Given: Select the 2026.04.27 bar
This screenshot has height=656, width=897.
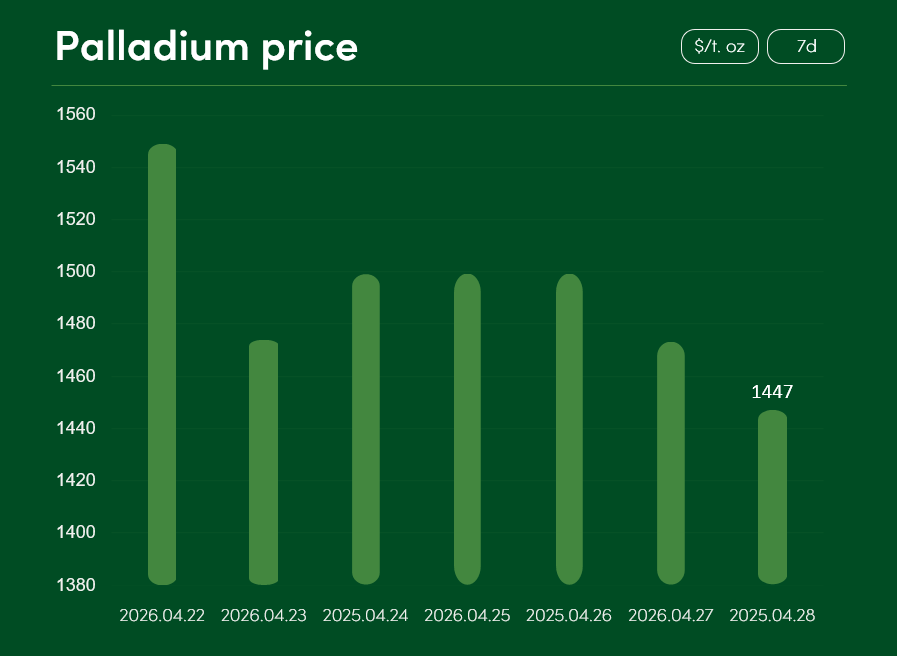Looking at the screenshot, I should point(671,463).
